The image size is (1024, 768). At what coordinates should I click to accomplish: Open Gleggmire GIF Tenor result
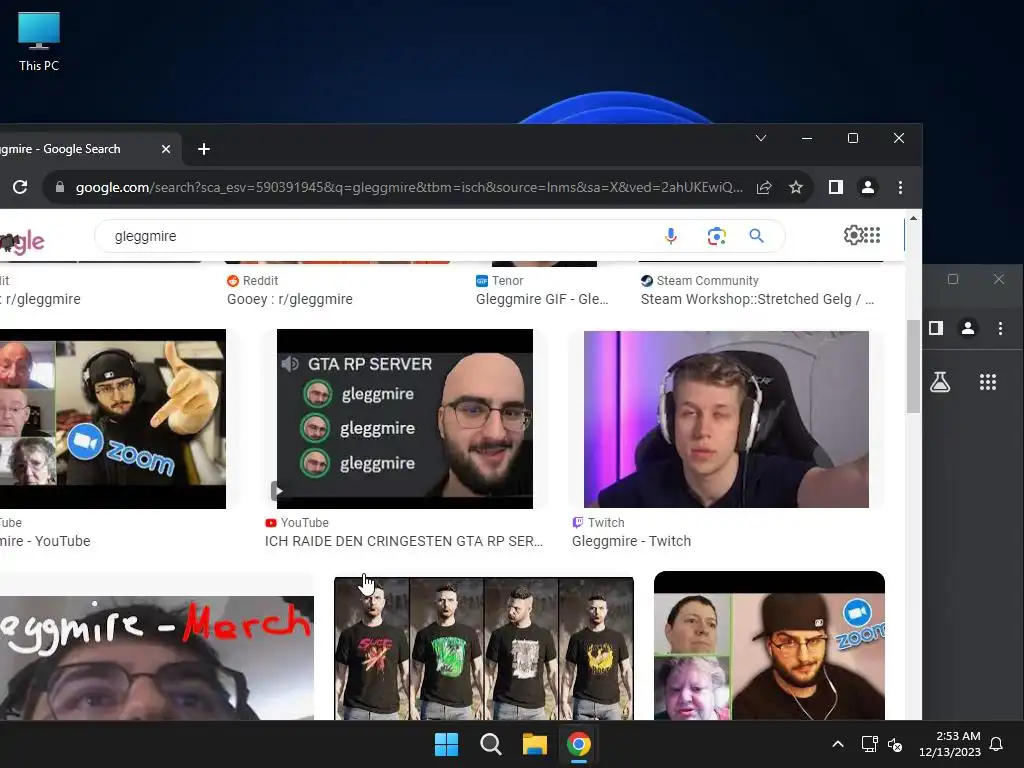pos(542,299)
